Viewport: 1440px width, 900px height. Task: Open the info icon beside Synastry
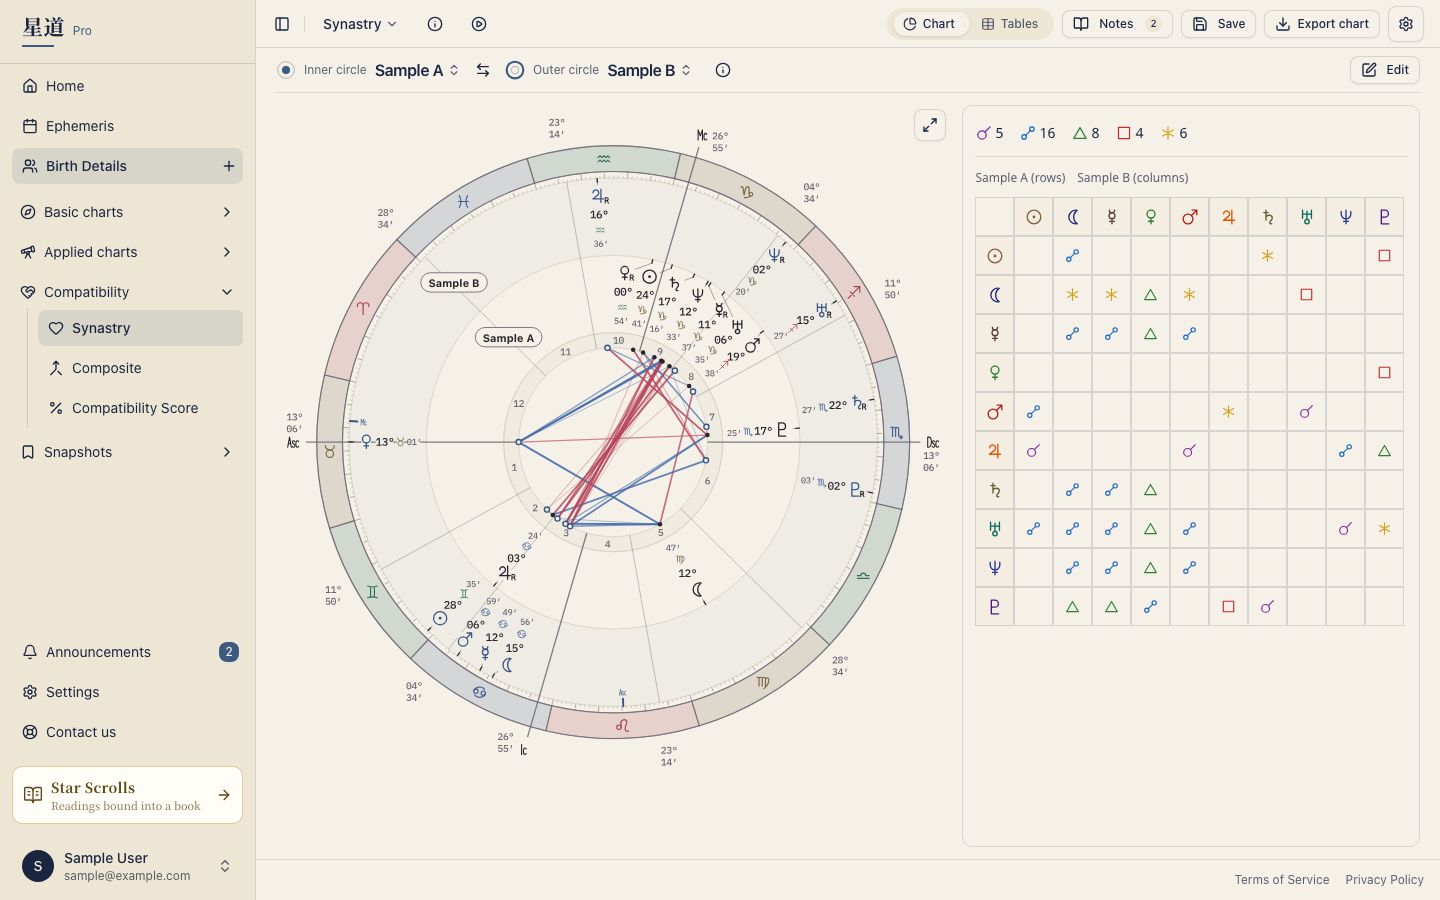pyautogui.click(x=435, y=24)
